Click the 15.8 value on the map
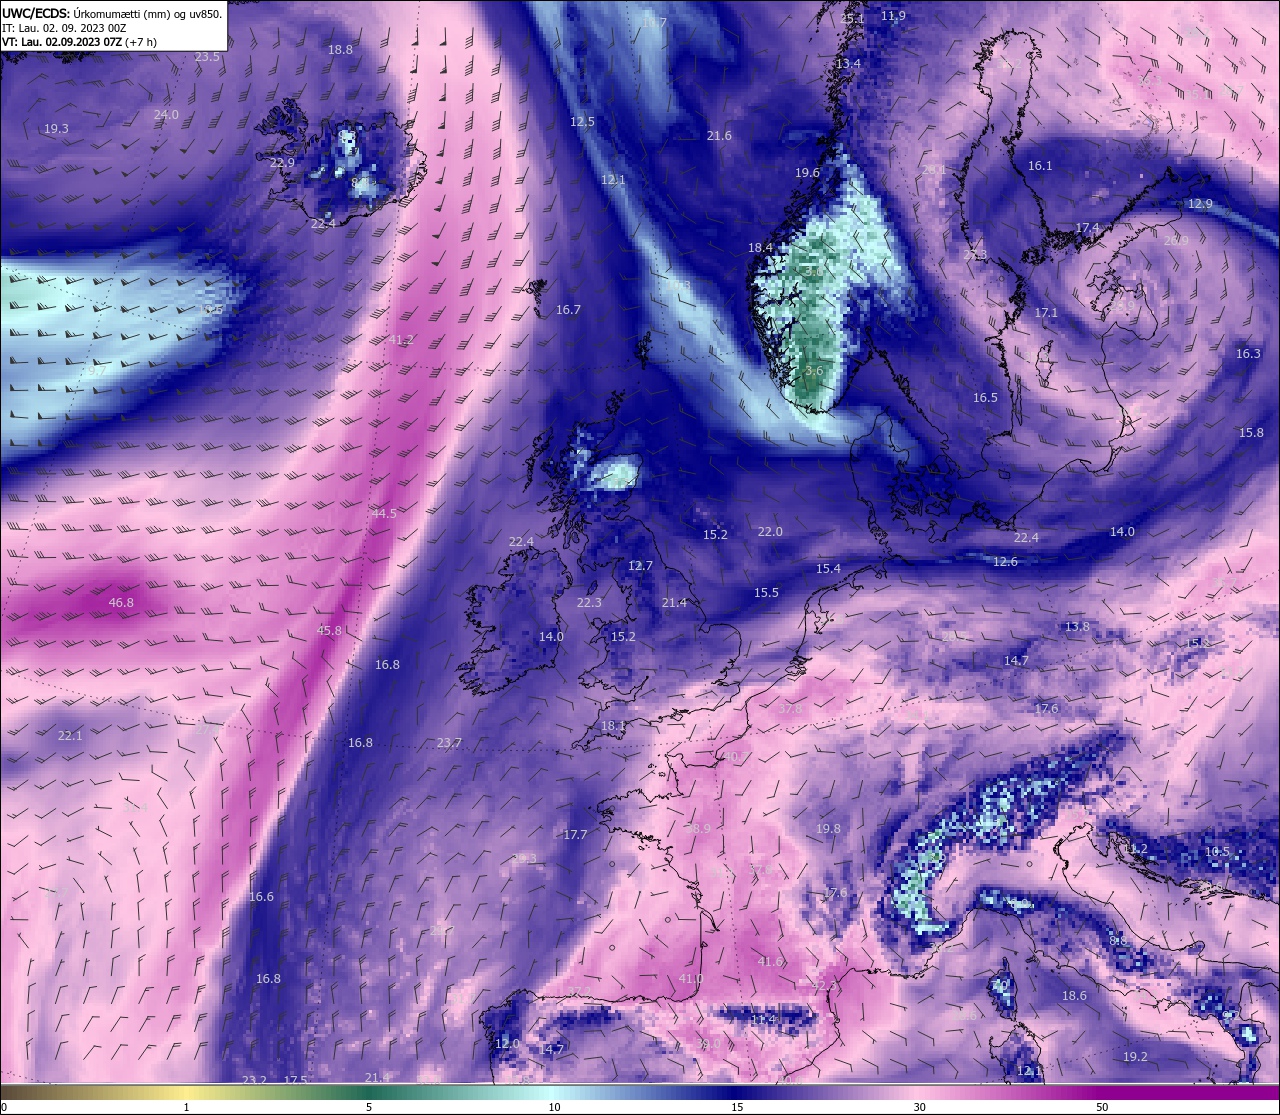 (x=1251, y=433)
